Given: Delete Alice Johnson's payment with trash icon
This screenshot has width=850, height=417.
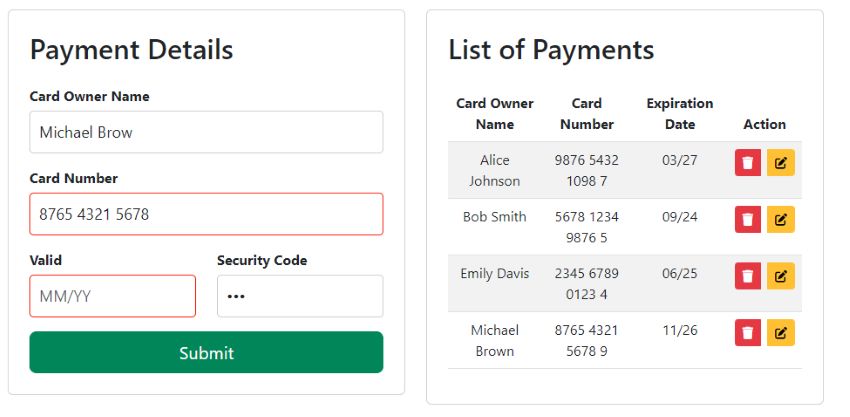Looking at the screenshot, I should [748, 163].
